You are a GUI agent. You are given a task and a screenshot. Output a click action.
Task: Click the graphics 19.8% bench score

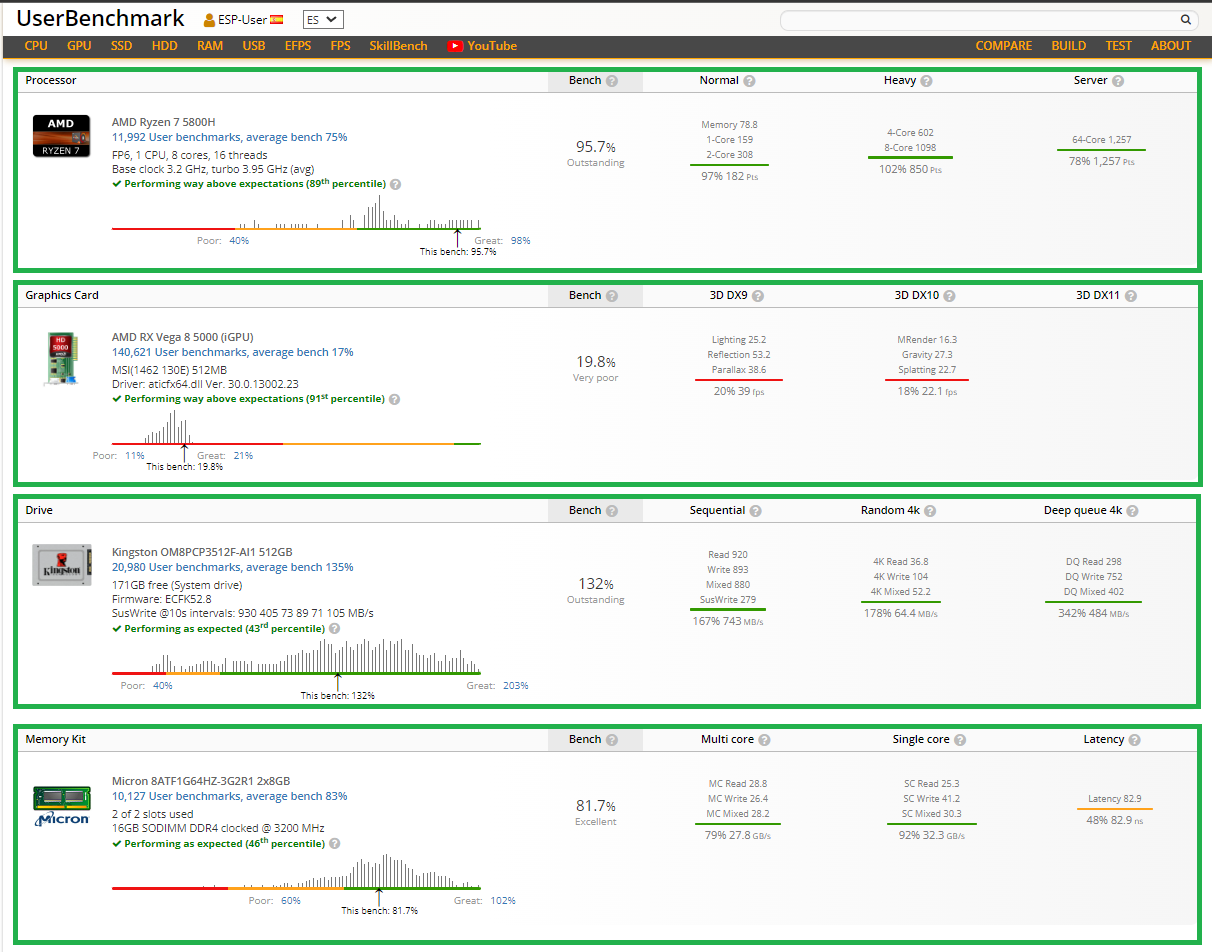pos(596,362)
